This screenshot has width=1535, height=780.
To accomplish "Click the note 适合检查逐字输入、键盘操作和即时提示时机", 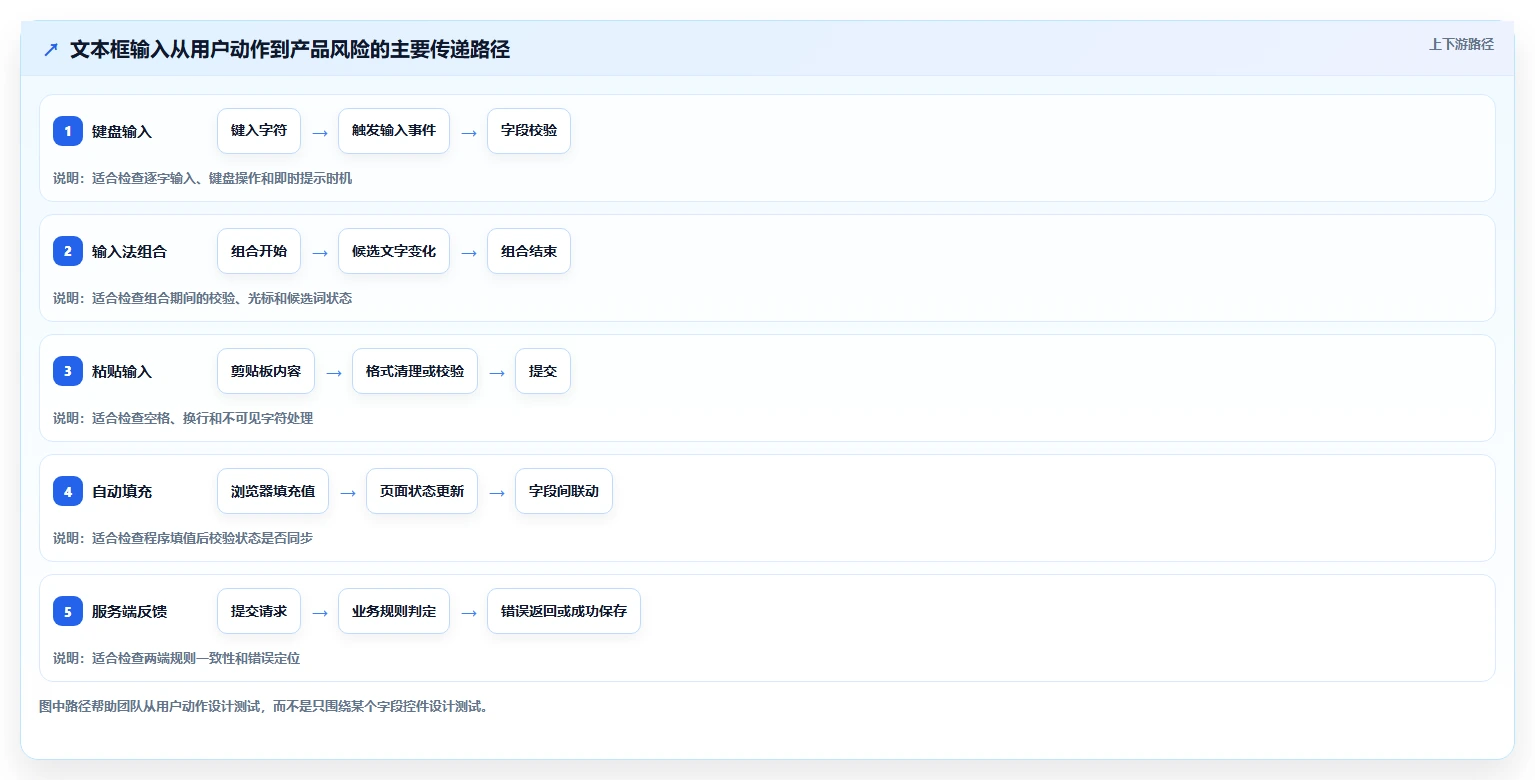I will click(x=222, y=178).
